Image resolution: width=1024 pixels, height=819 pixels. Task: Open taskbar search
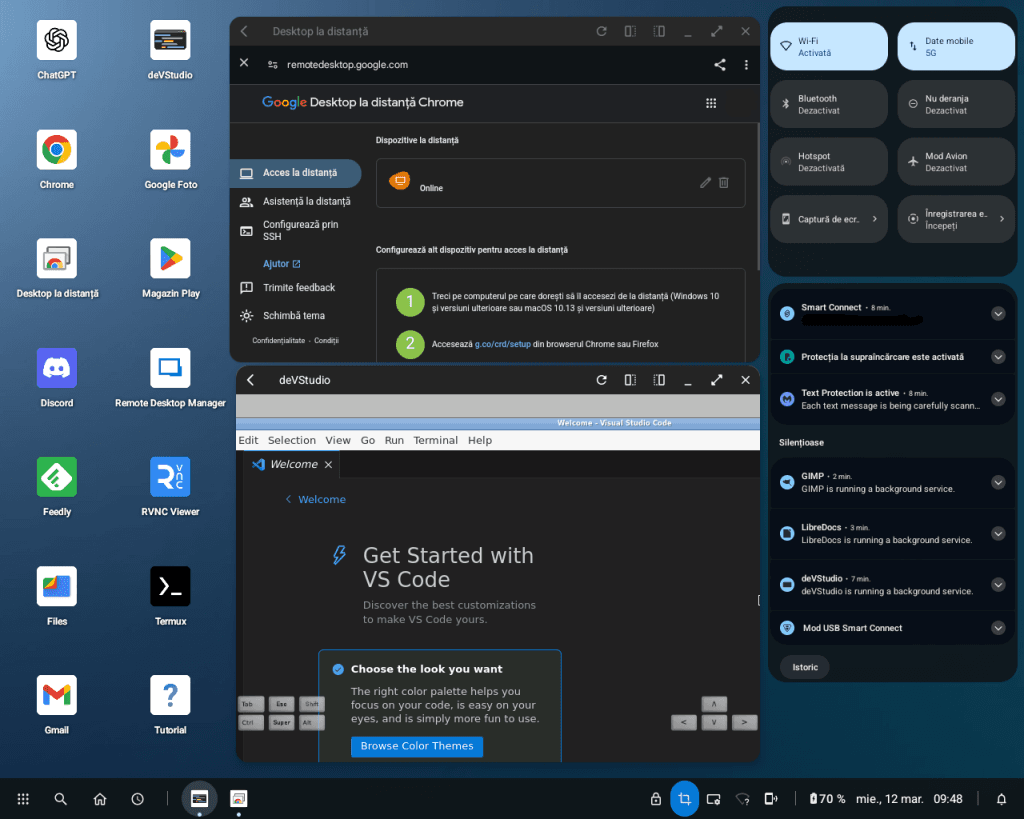[61, 799]
